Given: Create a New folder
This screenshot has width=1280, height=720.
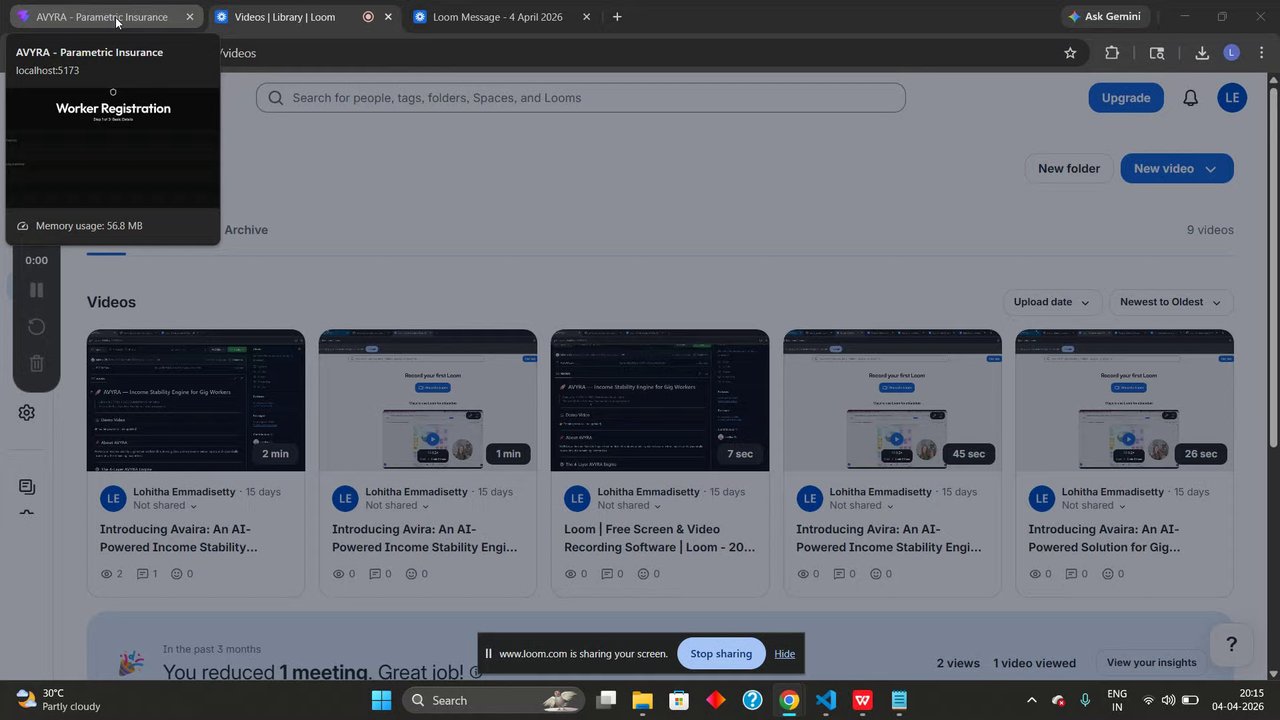Looking at the screenshot, I should (x=1069, y=169).
